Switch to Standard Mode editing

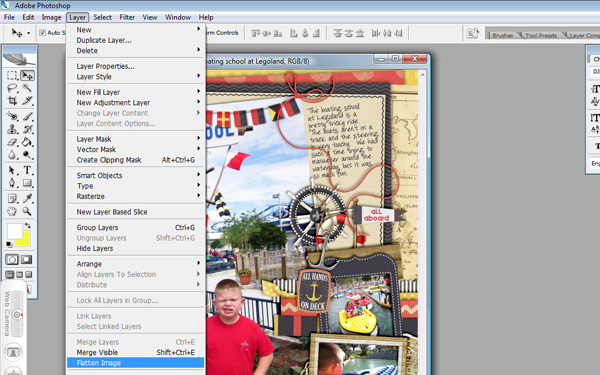(12, 259)
